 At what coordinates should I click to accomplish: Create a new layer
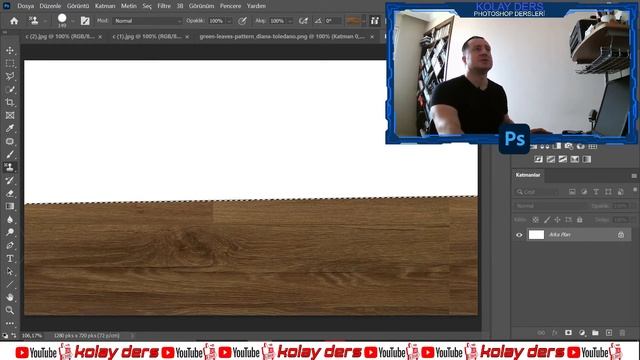[x=609, y=333]
